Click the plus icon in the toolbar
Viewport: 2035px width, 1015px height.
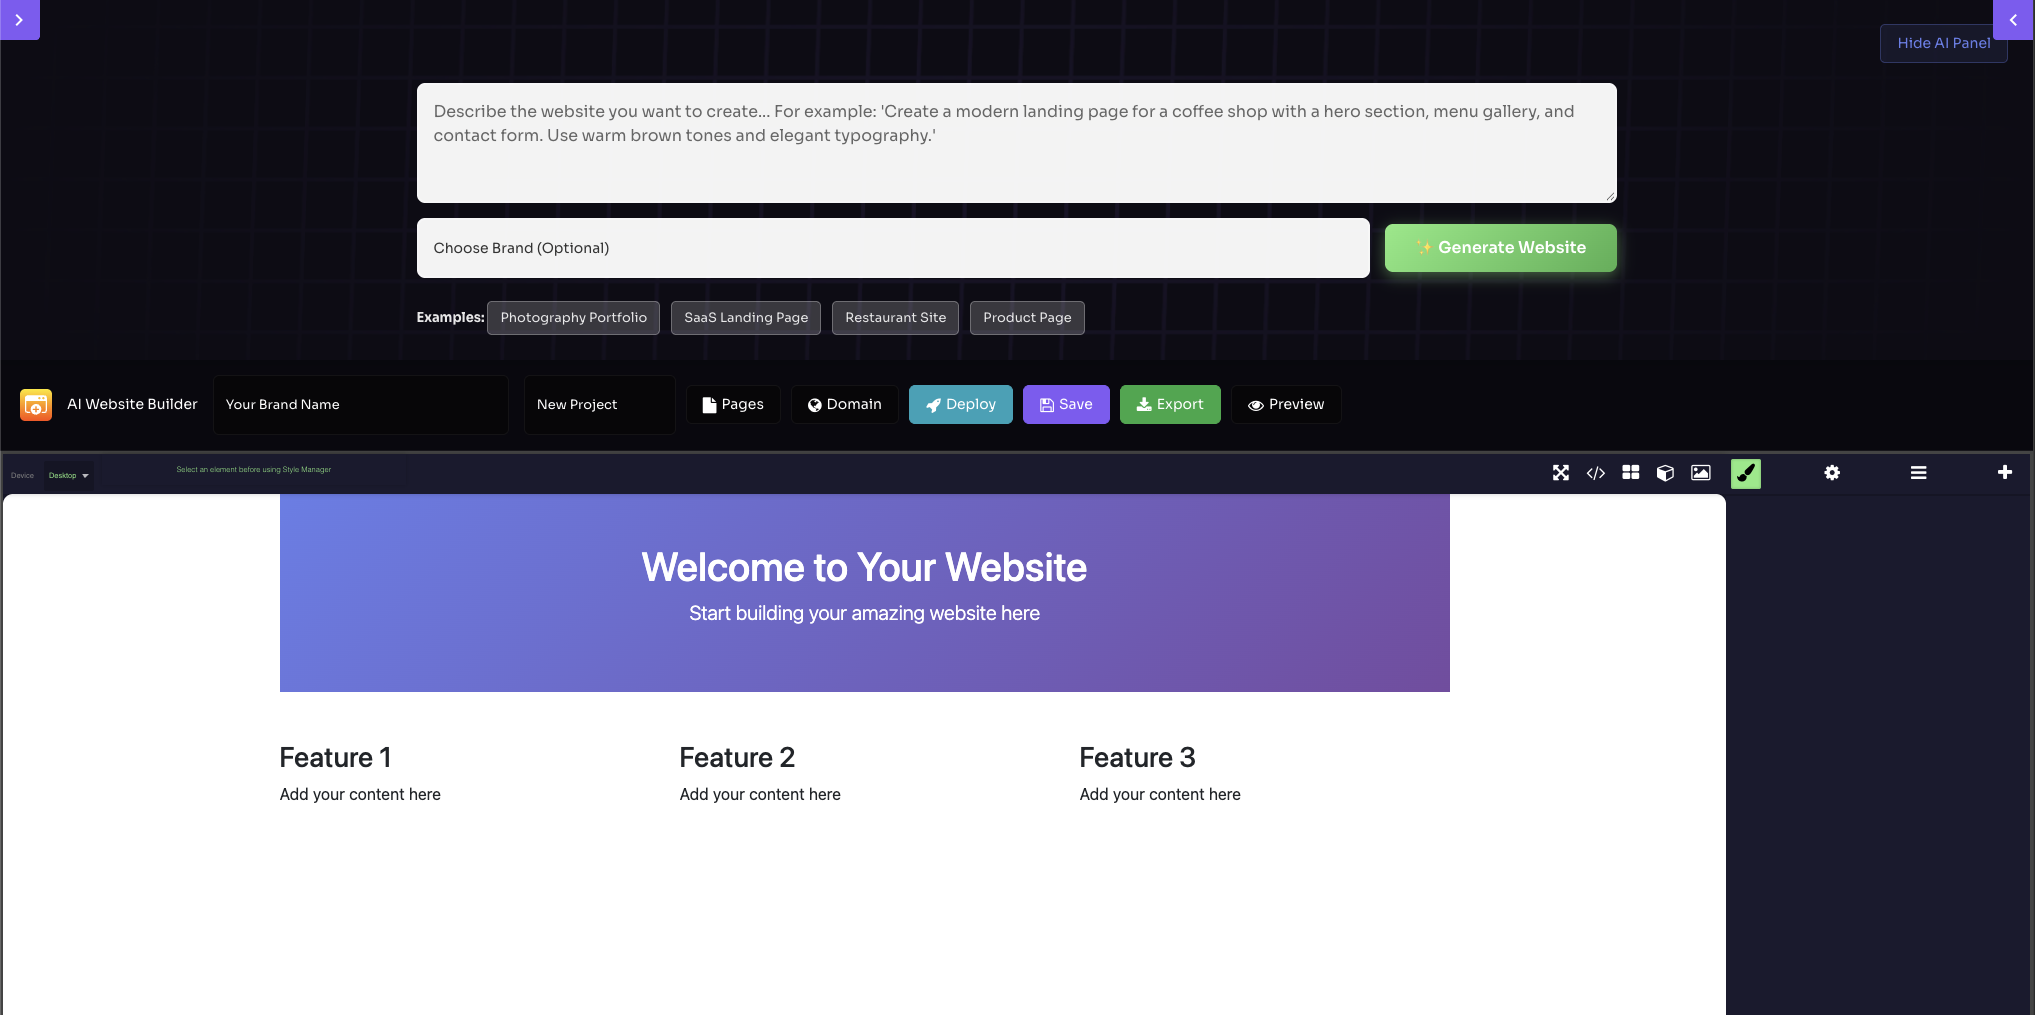[2005, 473]
